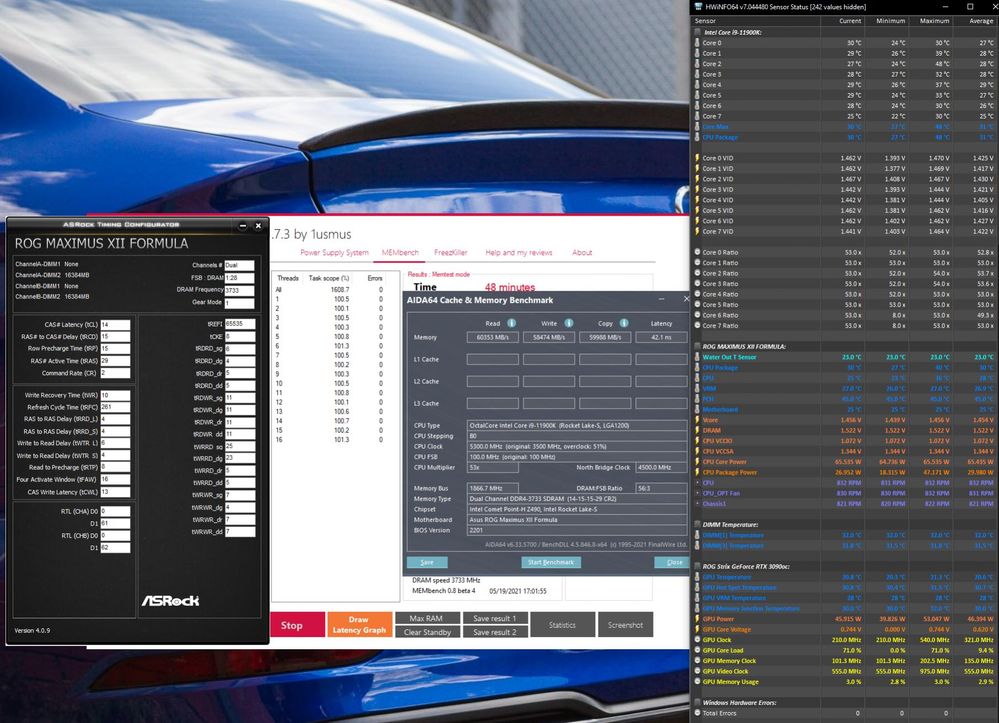This screenshot has height=723, width=999.
Task: Click the icon beside GPU Memory Usage row
Action: pyautogui.click(x=697, y=682)
